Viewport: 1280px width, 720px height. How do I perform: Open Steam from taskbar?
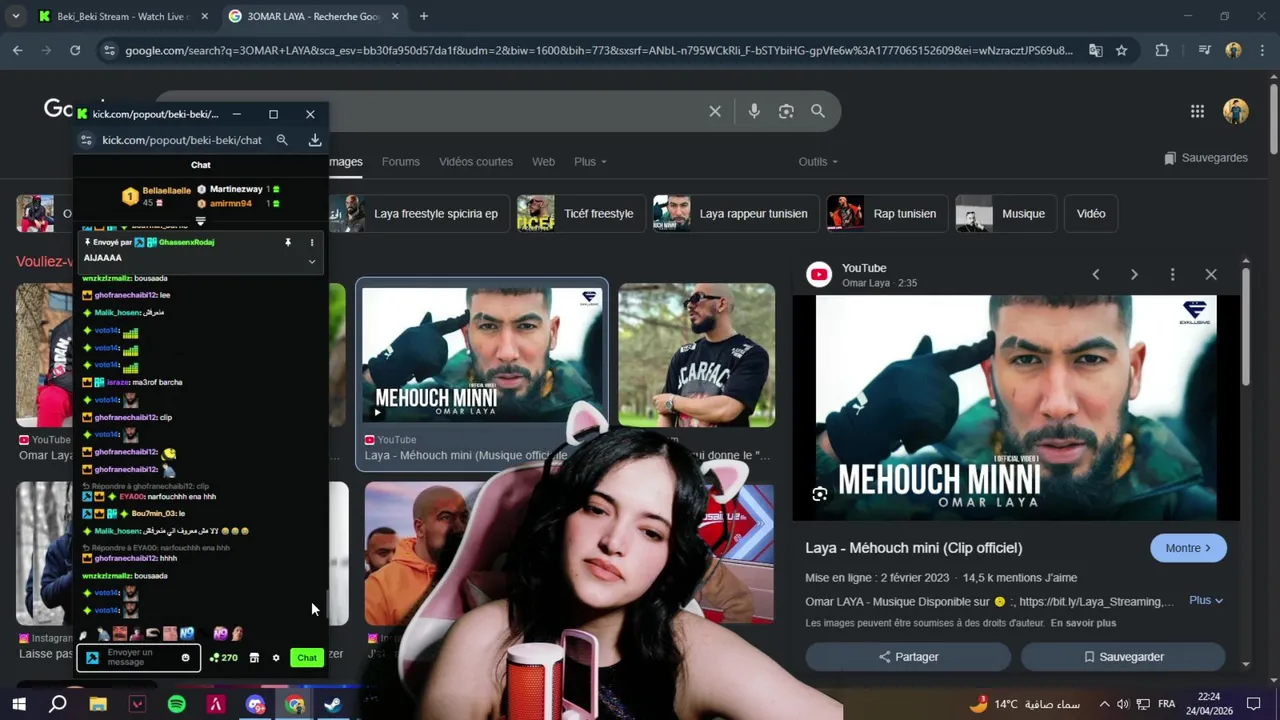[x=333, y=704]
